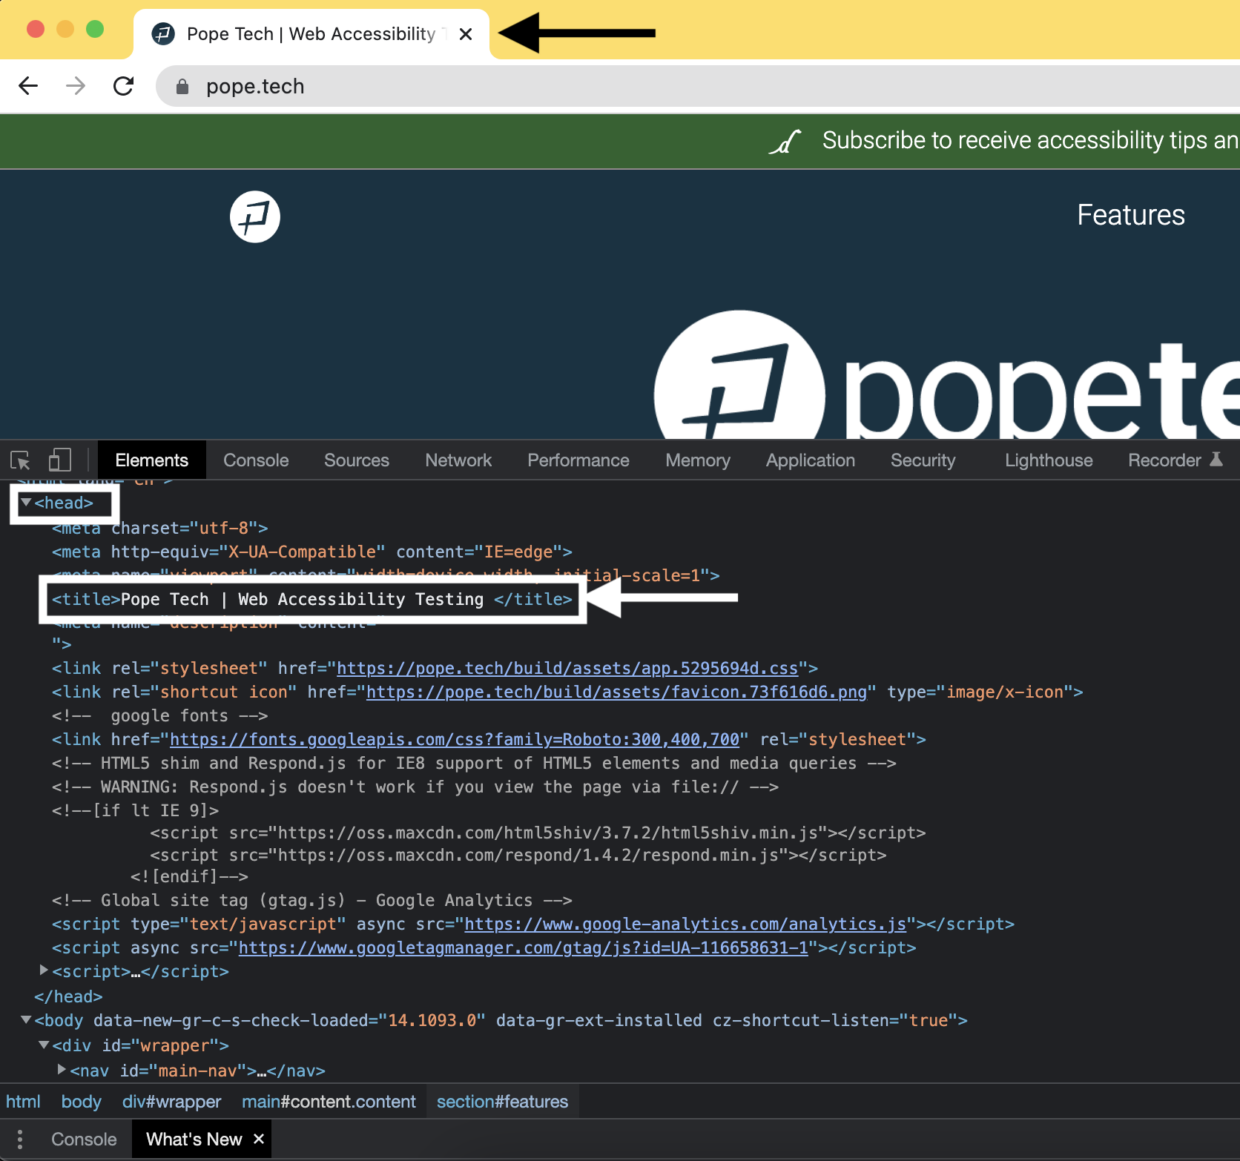This screenshot has width=1240, height=1161.
Task: Open the app.5295694d.css stylesheet link
Action: click(x=568, y=668)
